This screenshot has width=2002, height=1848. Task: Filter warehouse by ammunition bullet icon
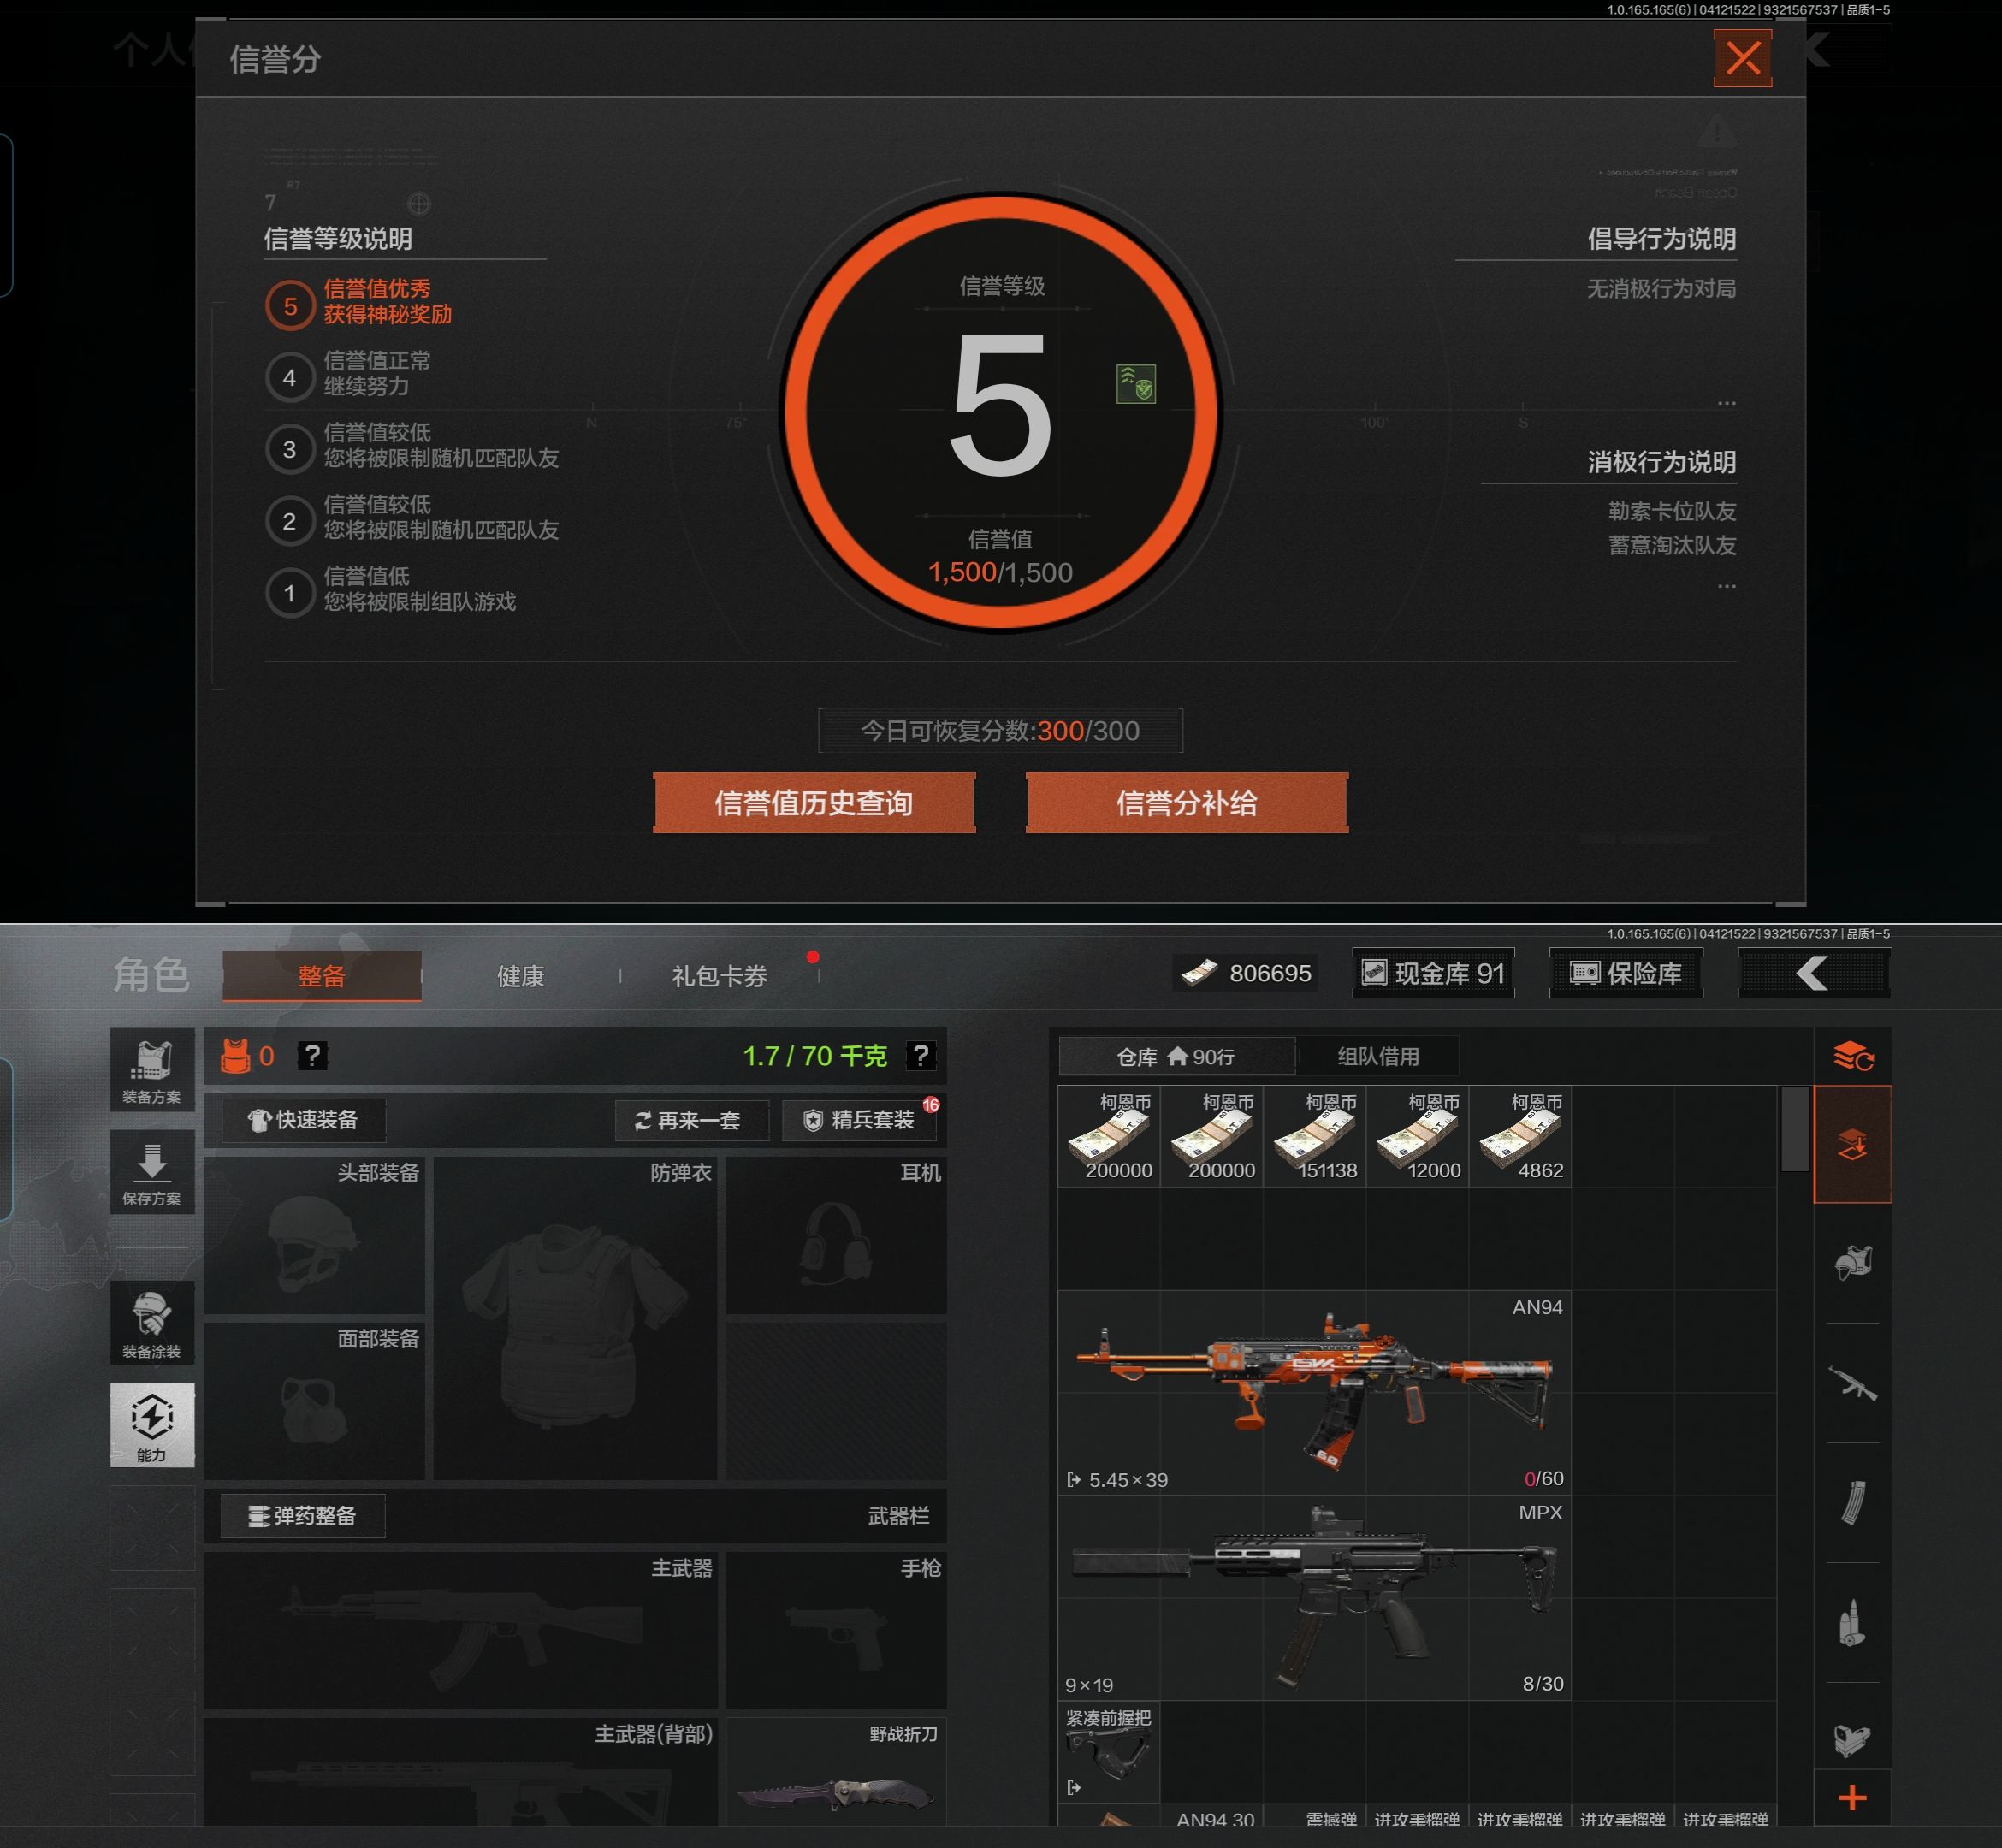click(x=1852, y=1622)
